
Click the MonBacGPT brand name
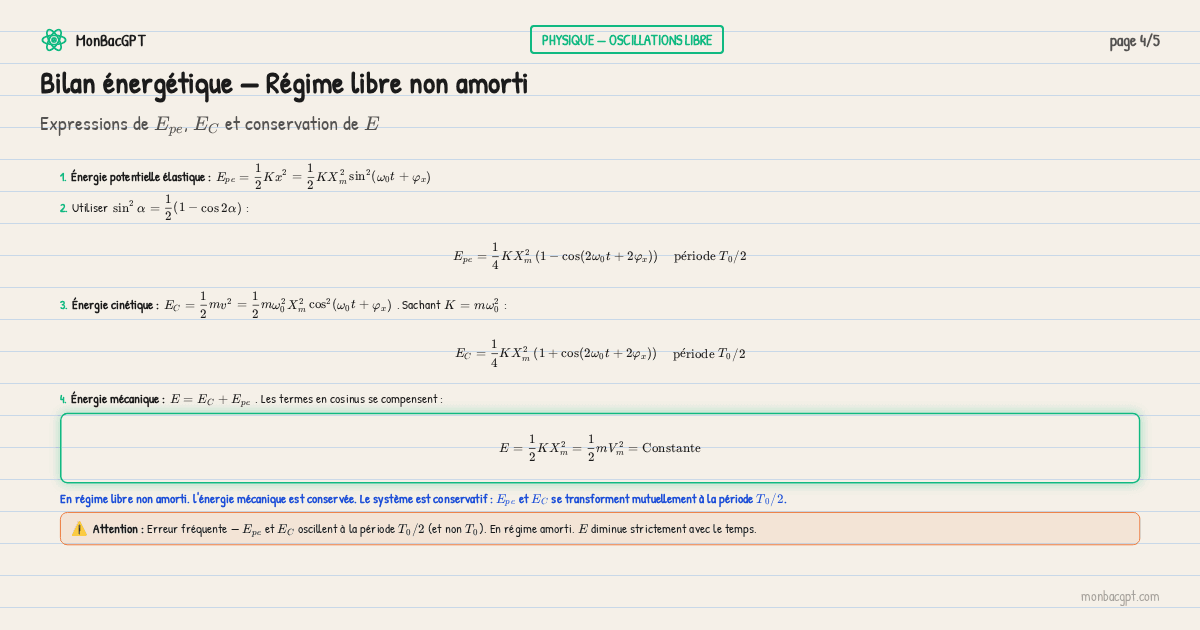click(110, 41)
